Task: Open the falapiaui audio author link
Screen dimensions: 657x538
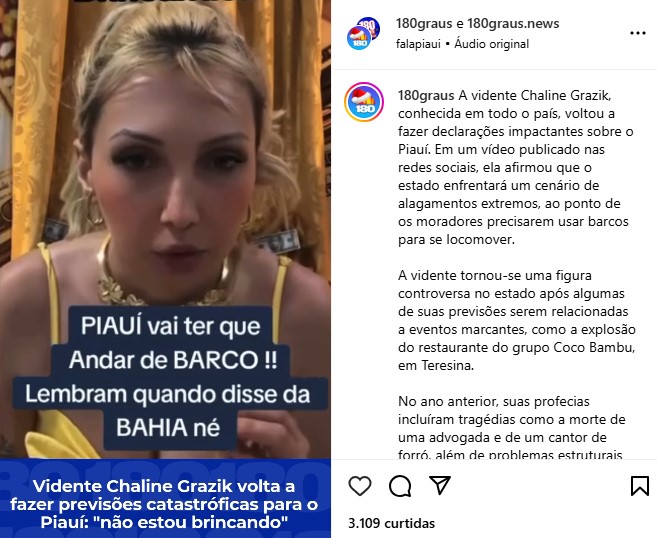Action: click(x=418, y=44)
